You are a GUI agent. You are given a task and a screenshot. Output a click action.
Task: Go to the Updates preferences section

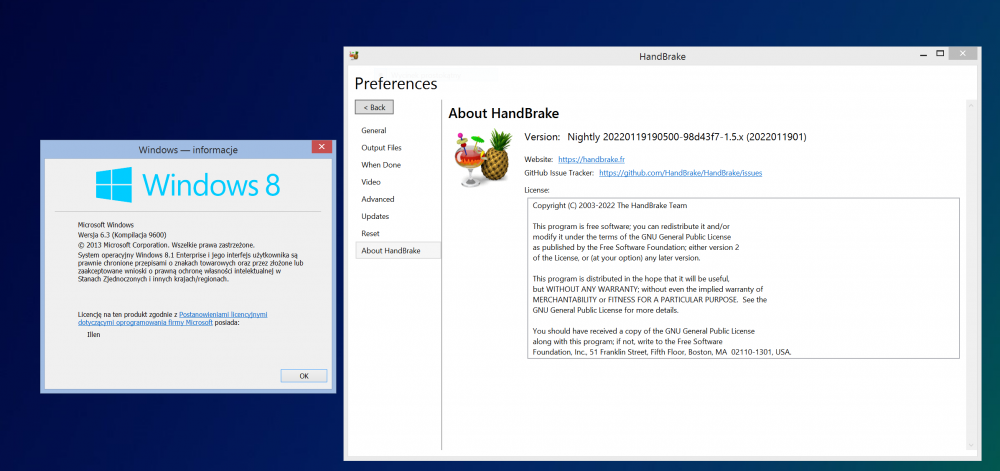[x=375, y=216]
